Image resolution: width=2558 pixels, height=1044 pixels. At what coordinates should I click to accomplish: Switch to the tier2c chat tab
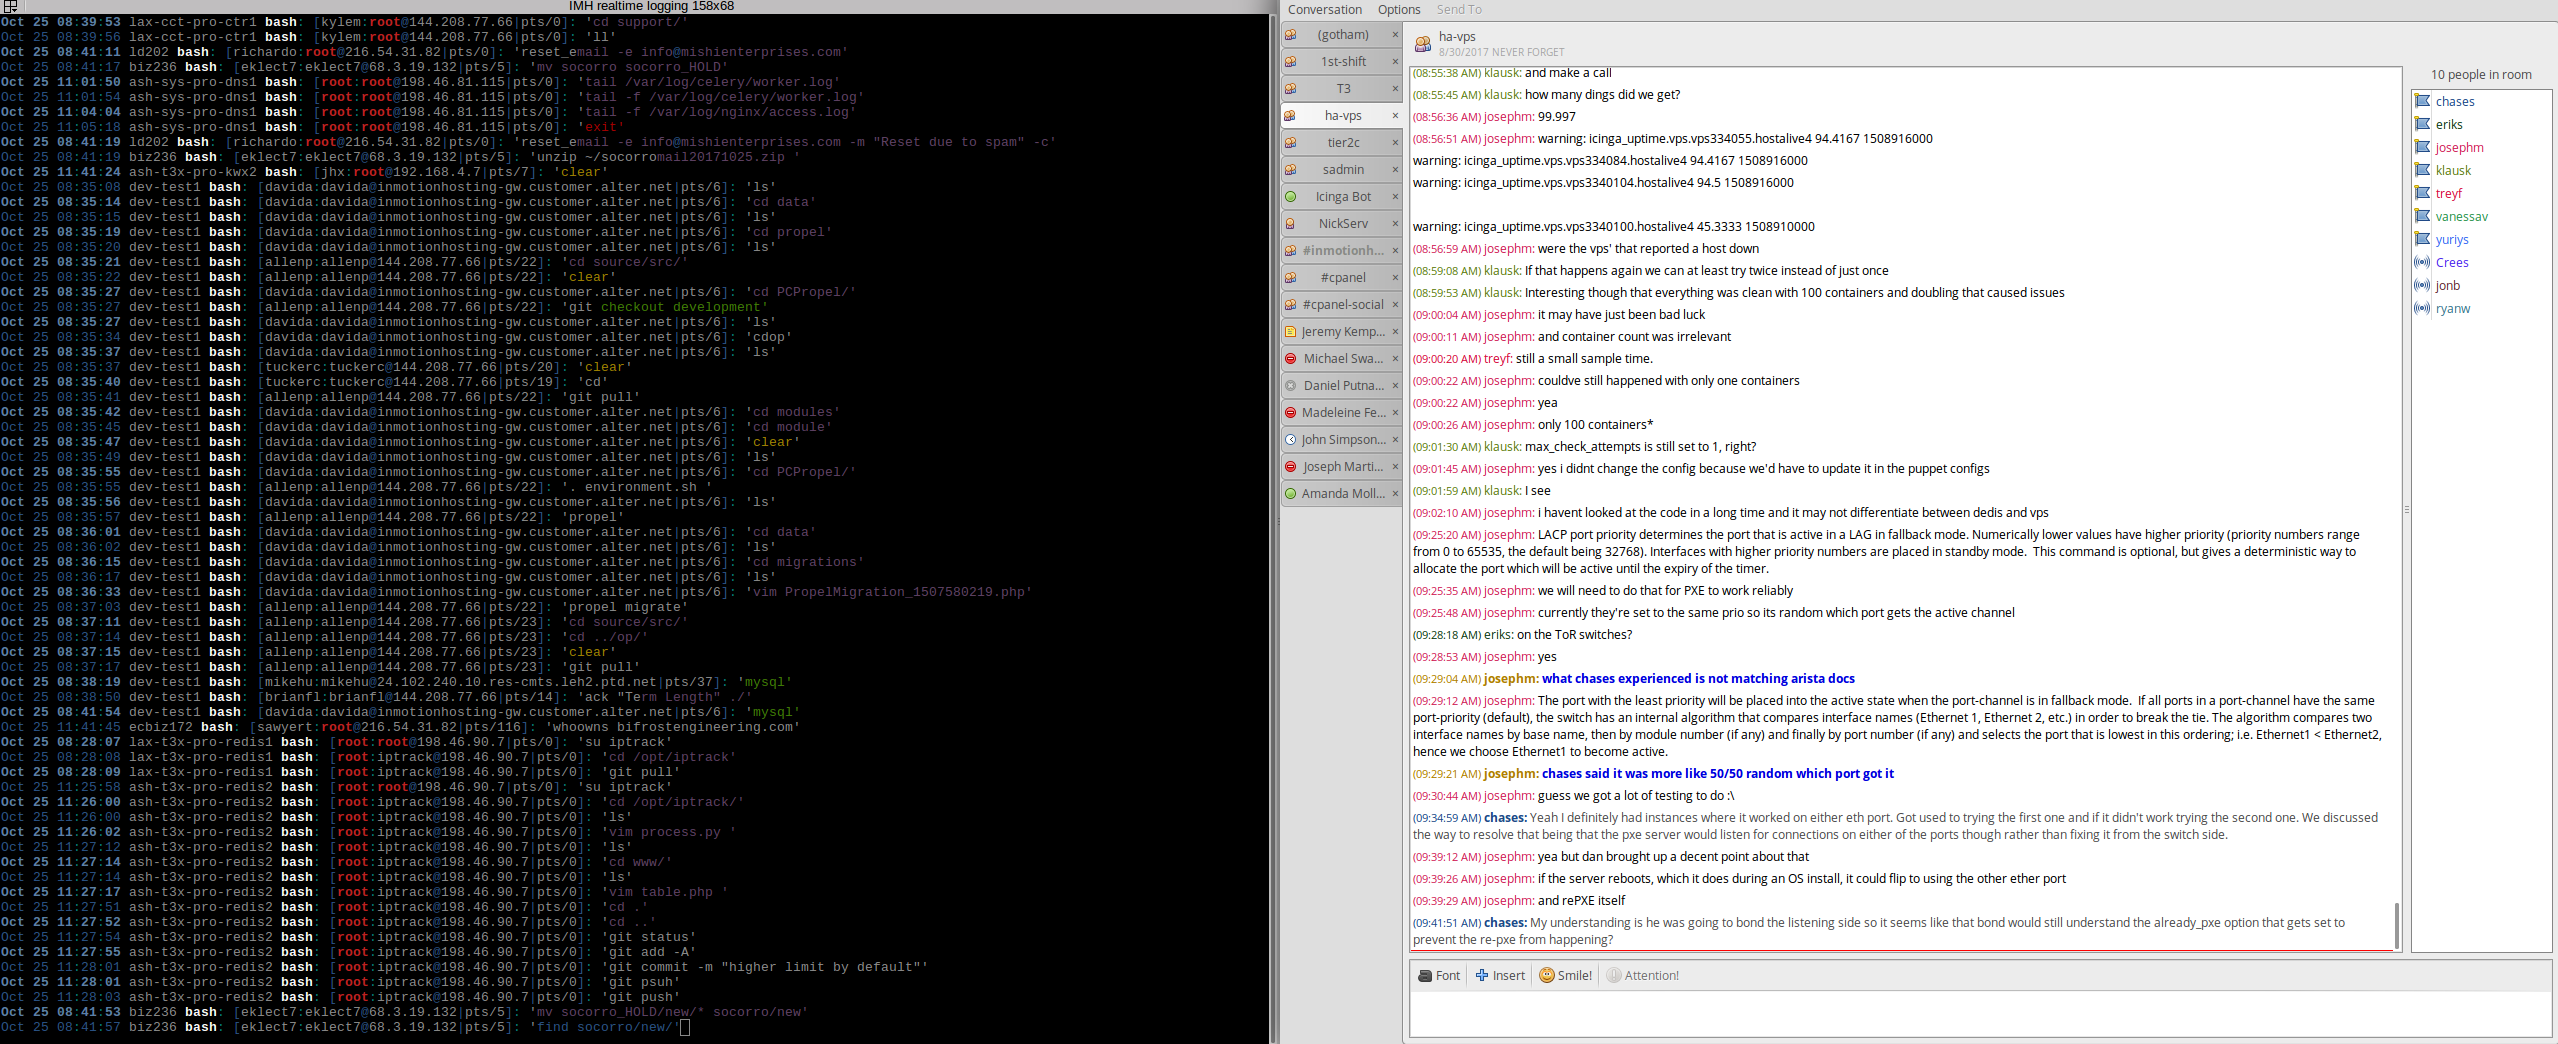coord(1343,143)
